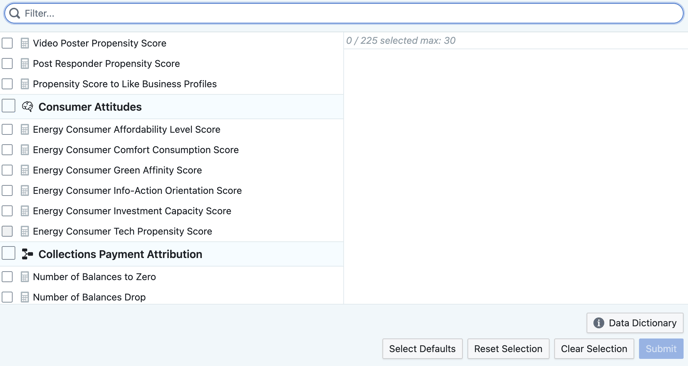Click calculator icon beside Number of Balances to Zero

25,277
